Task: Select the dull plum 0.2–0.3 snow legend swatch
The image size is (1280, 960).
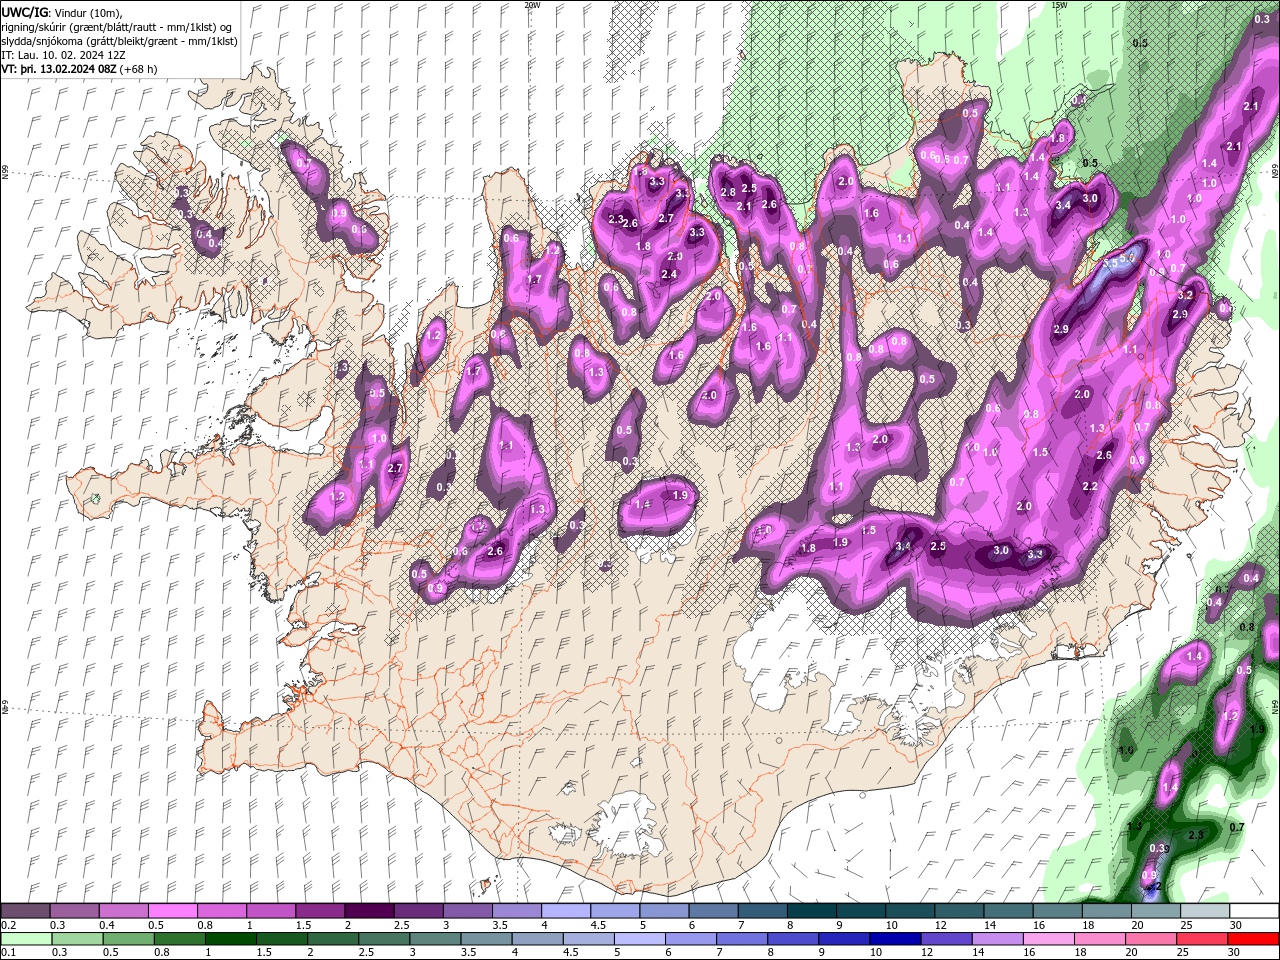Action: point(25,911)
